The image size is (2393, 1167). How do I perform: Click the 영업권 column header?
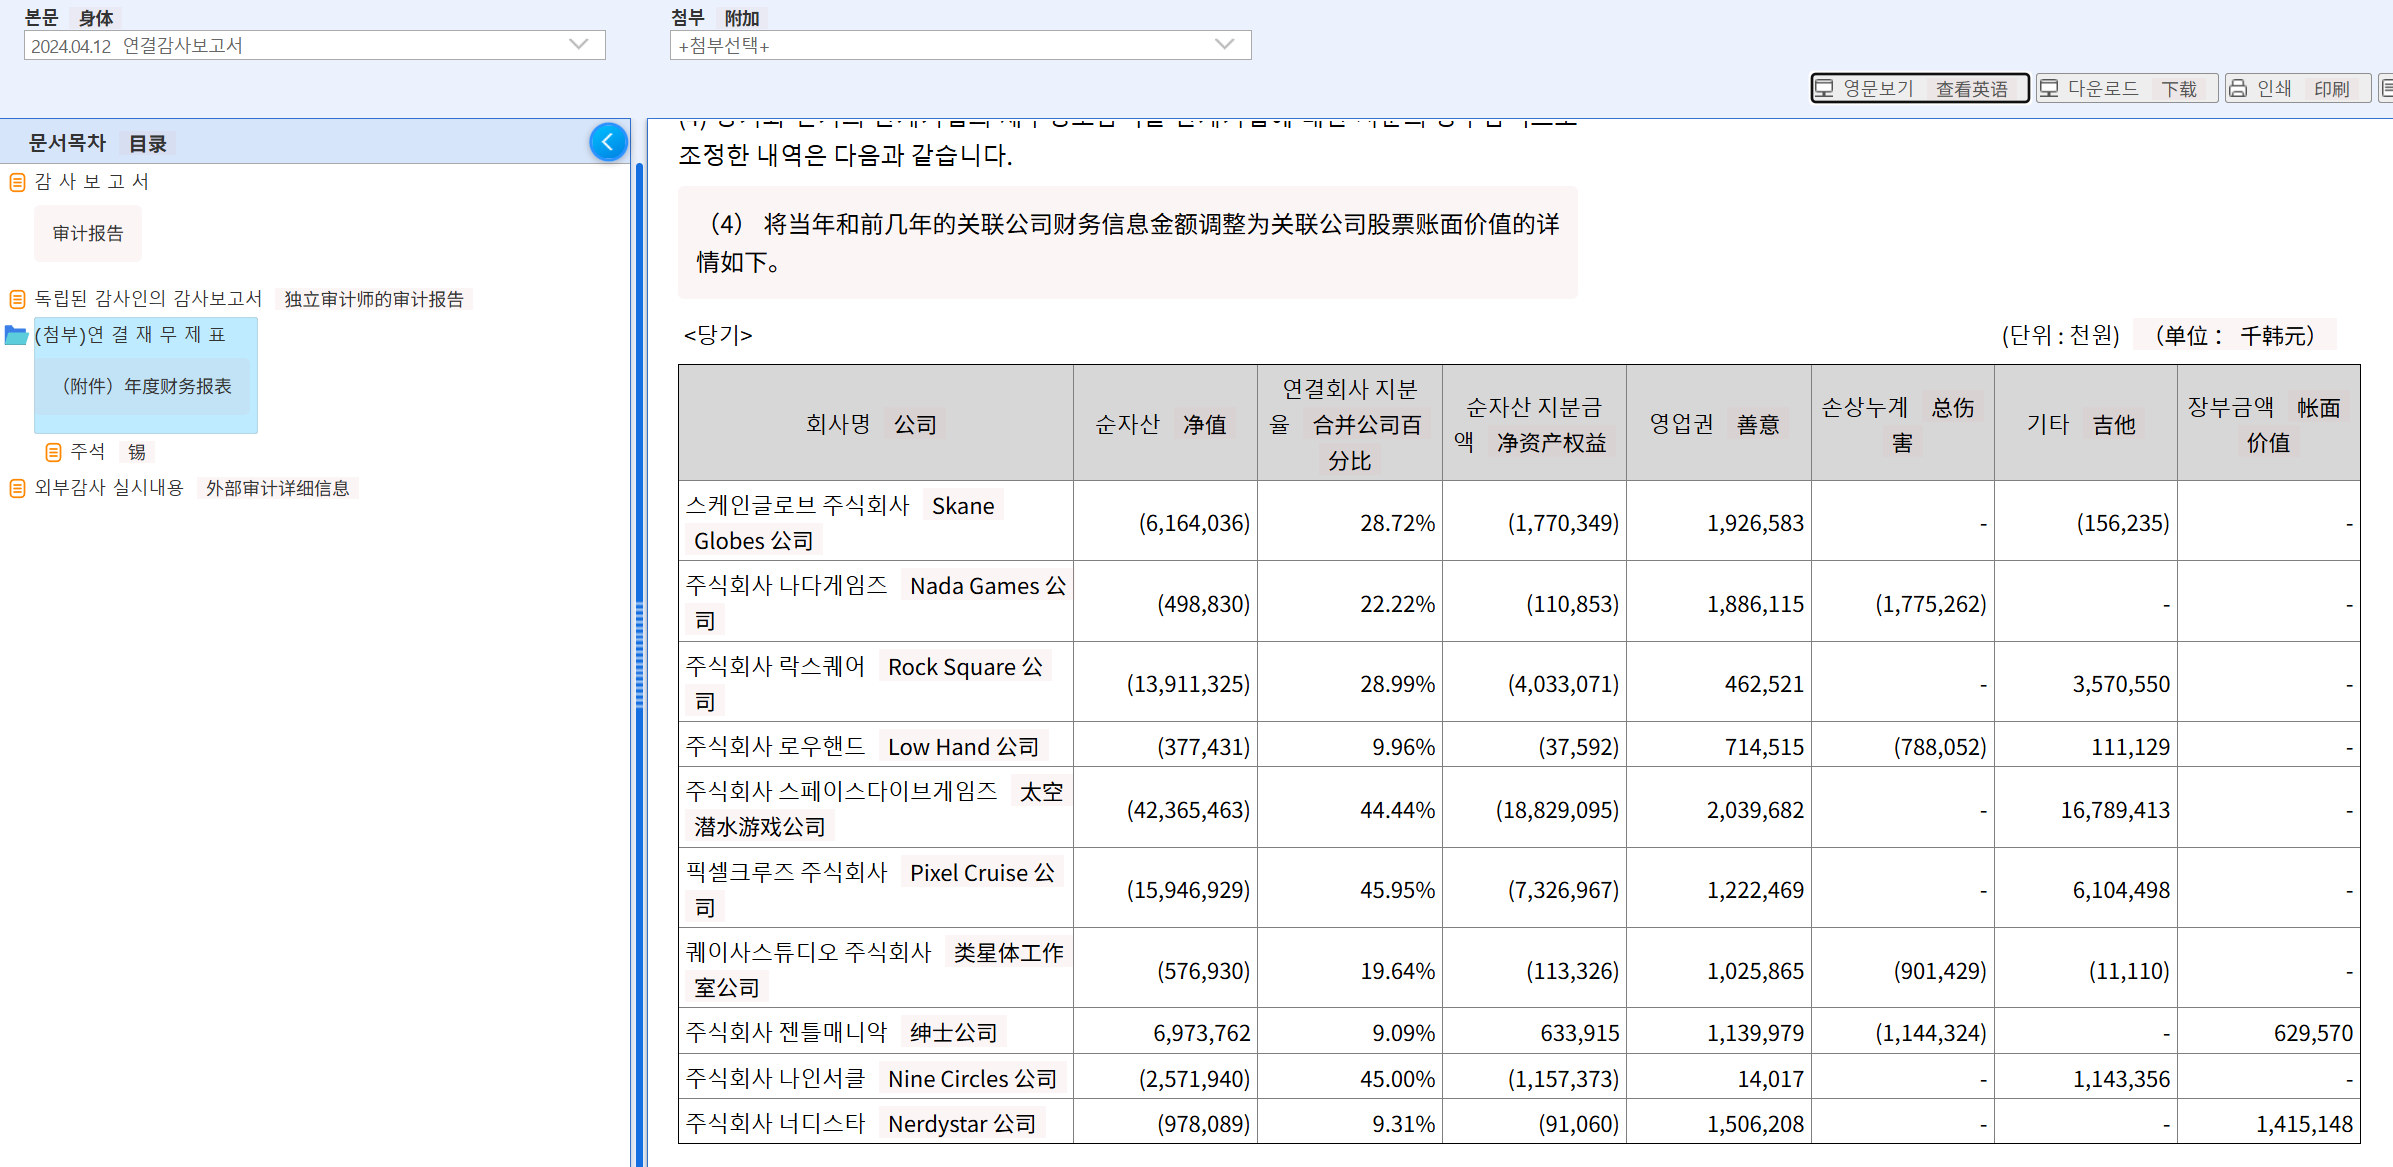[x=1719, y=424]
